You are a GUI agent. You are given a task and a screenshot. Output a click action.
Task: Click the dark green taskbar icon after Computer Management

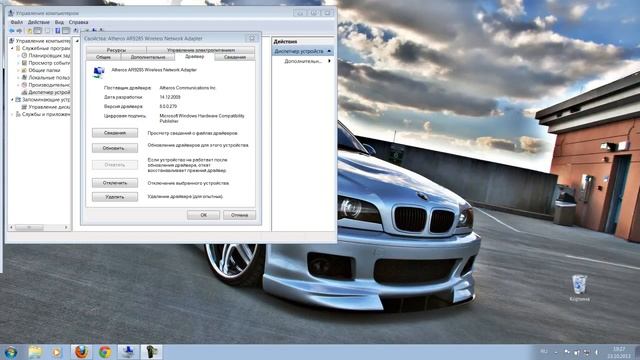151,352
